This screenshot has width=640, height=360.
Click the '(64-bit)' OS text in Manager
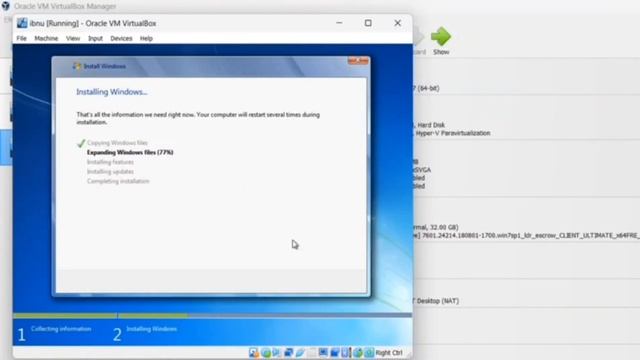pyautogui.click(x=428, y=88)
